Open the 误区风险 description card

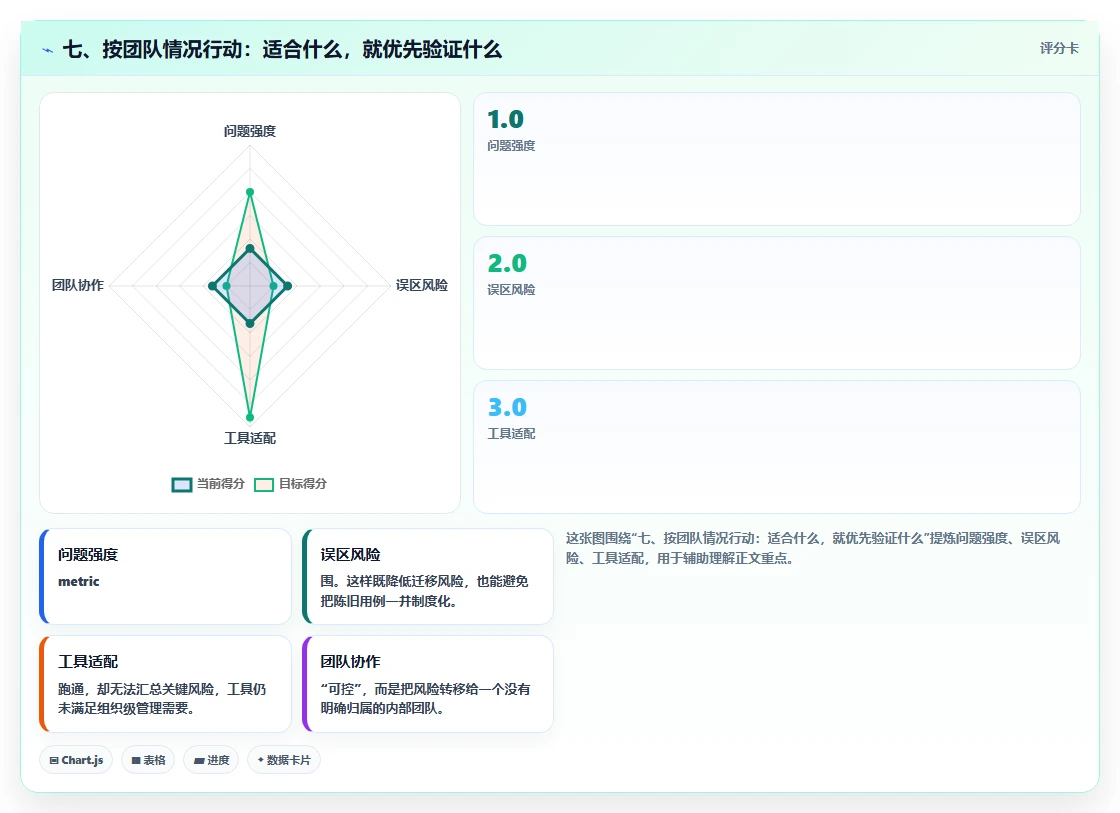[428, 577]
